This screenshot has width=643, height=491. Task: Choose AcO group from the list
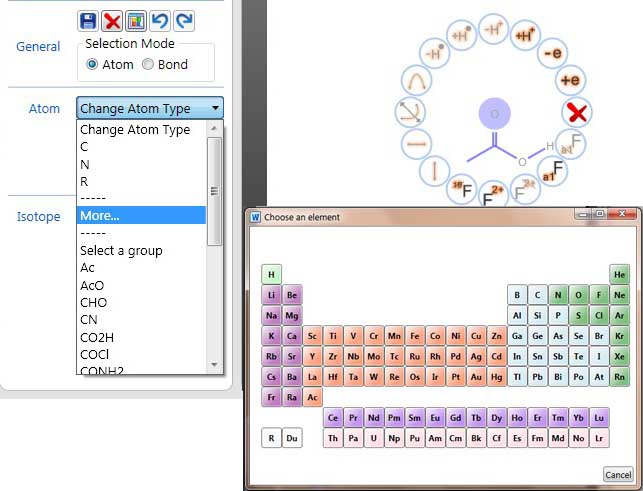(x=141, y=285)
